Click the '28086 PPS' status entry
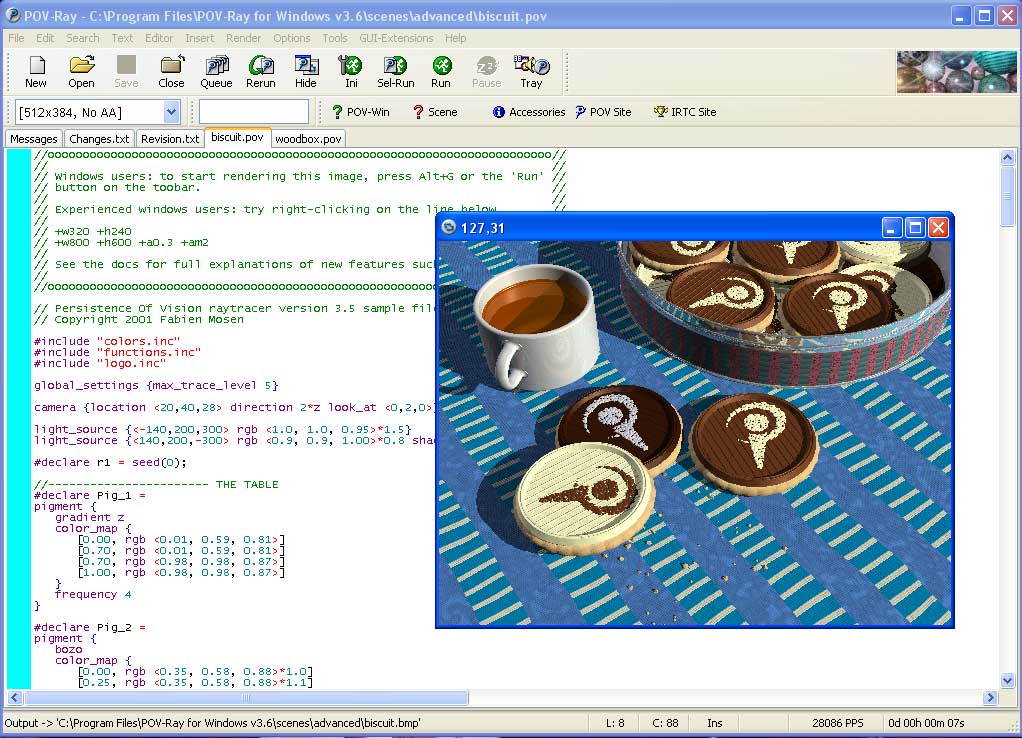1022x738 pixels. tap(838, 722)
